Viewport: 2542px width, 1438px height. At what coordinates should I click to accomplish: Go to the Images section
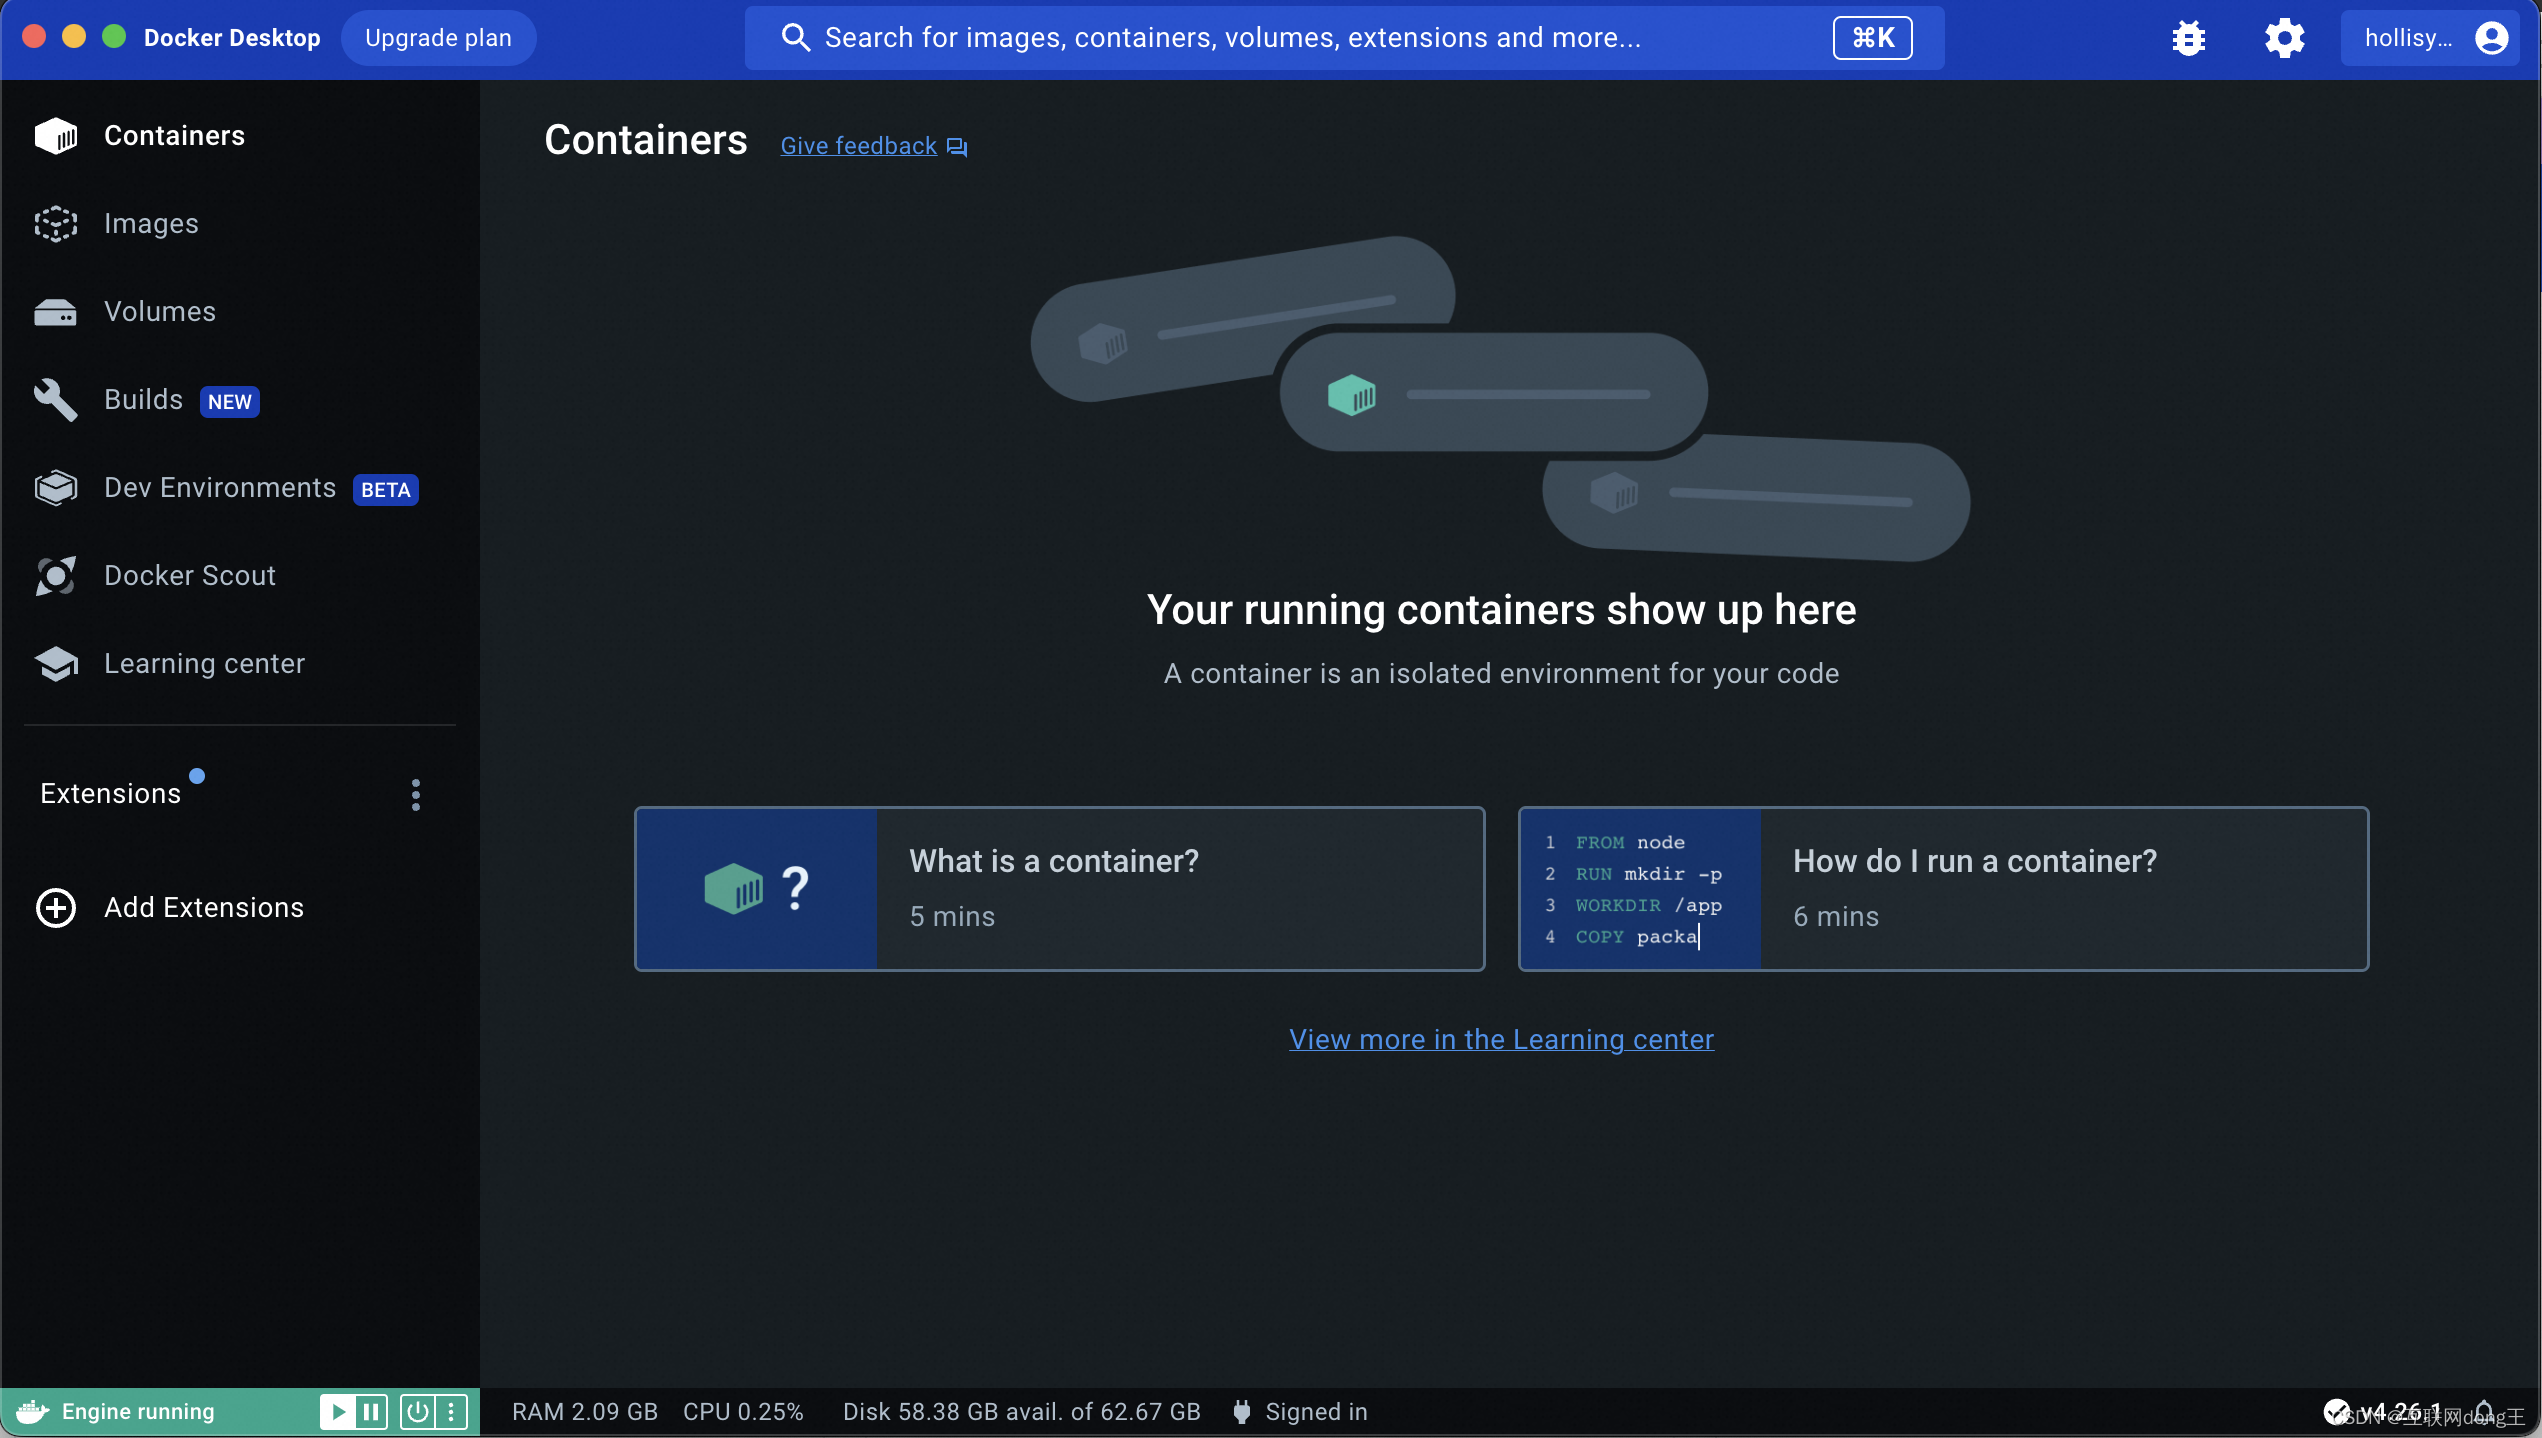(x=240, y=223)
